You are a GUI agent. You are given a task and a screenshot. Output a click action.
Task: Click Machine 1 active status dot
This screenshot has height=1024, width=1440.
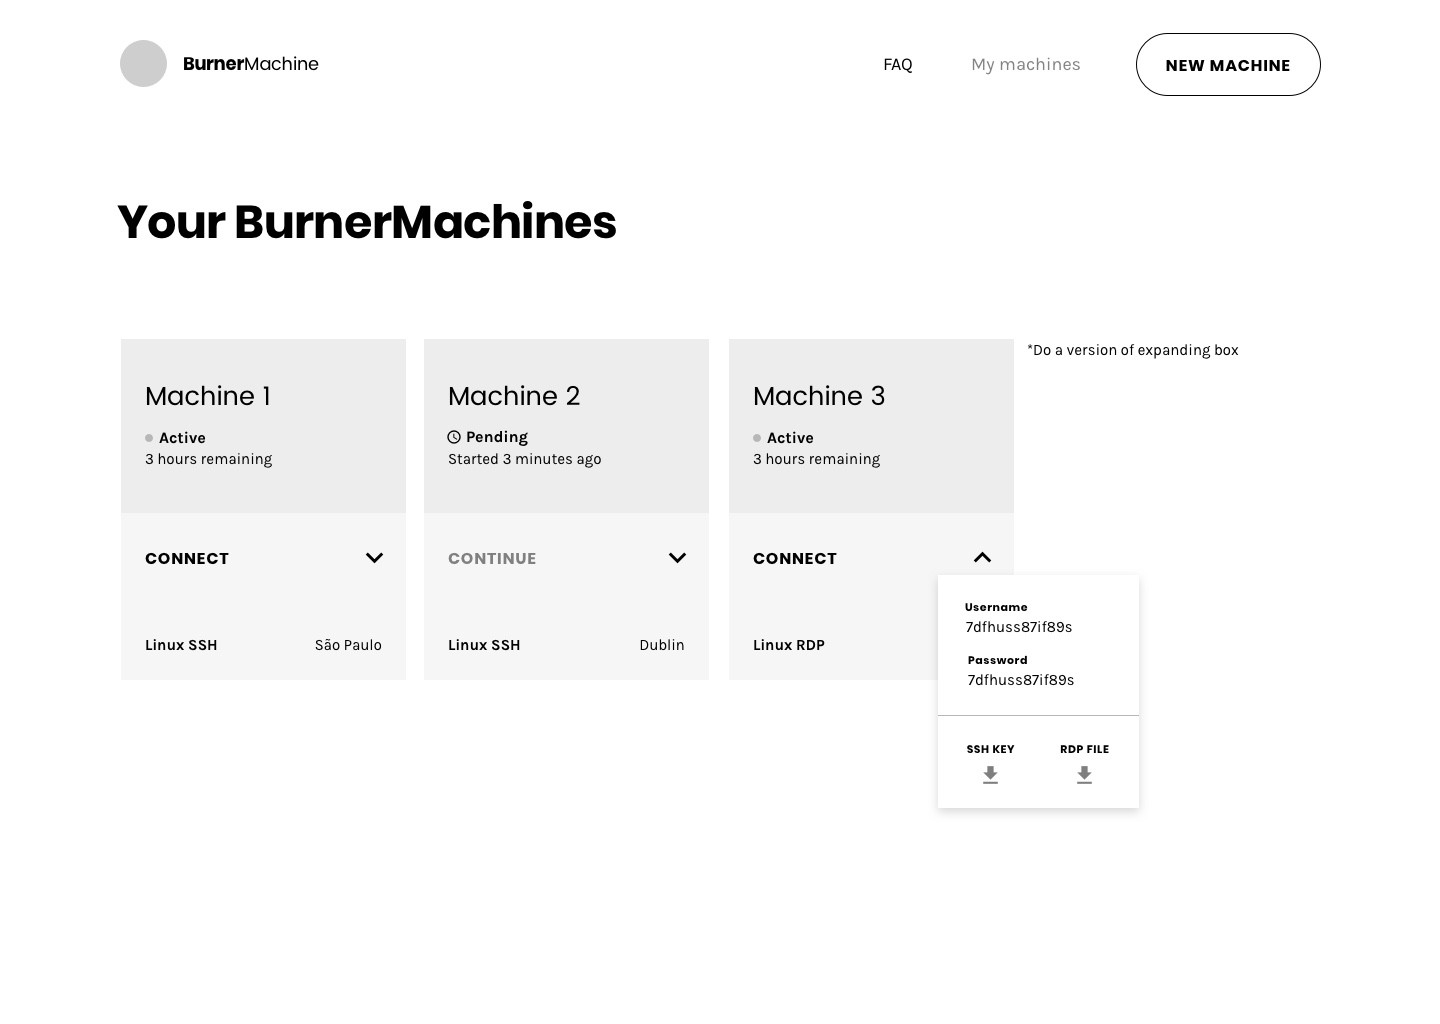pos(149,438)
